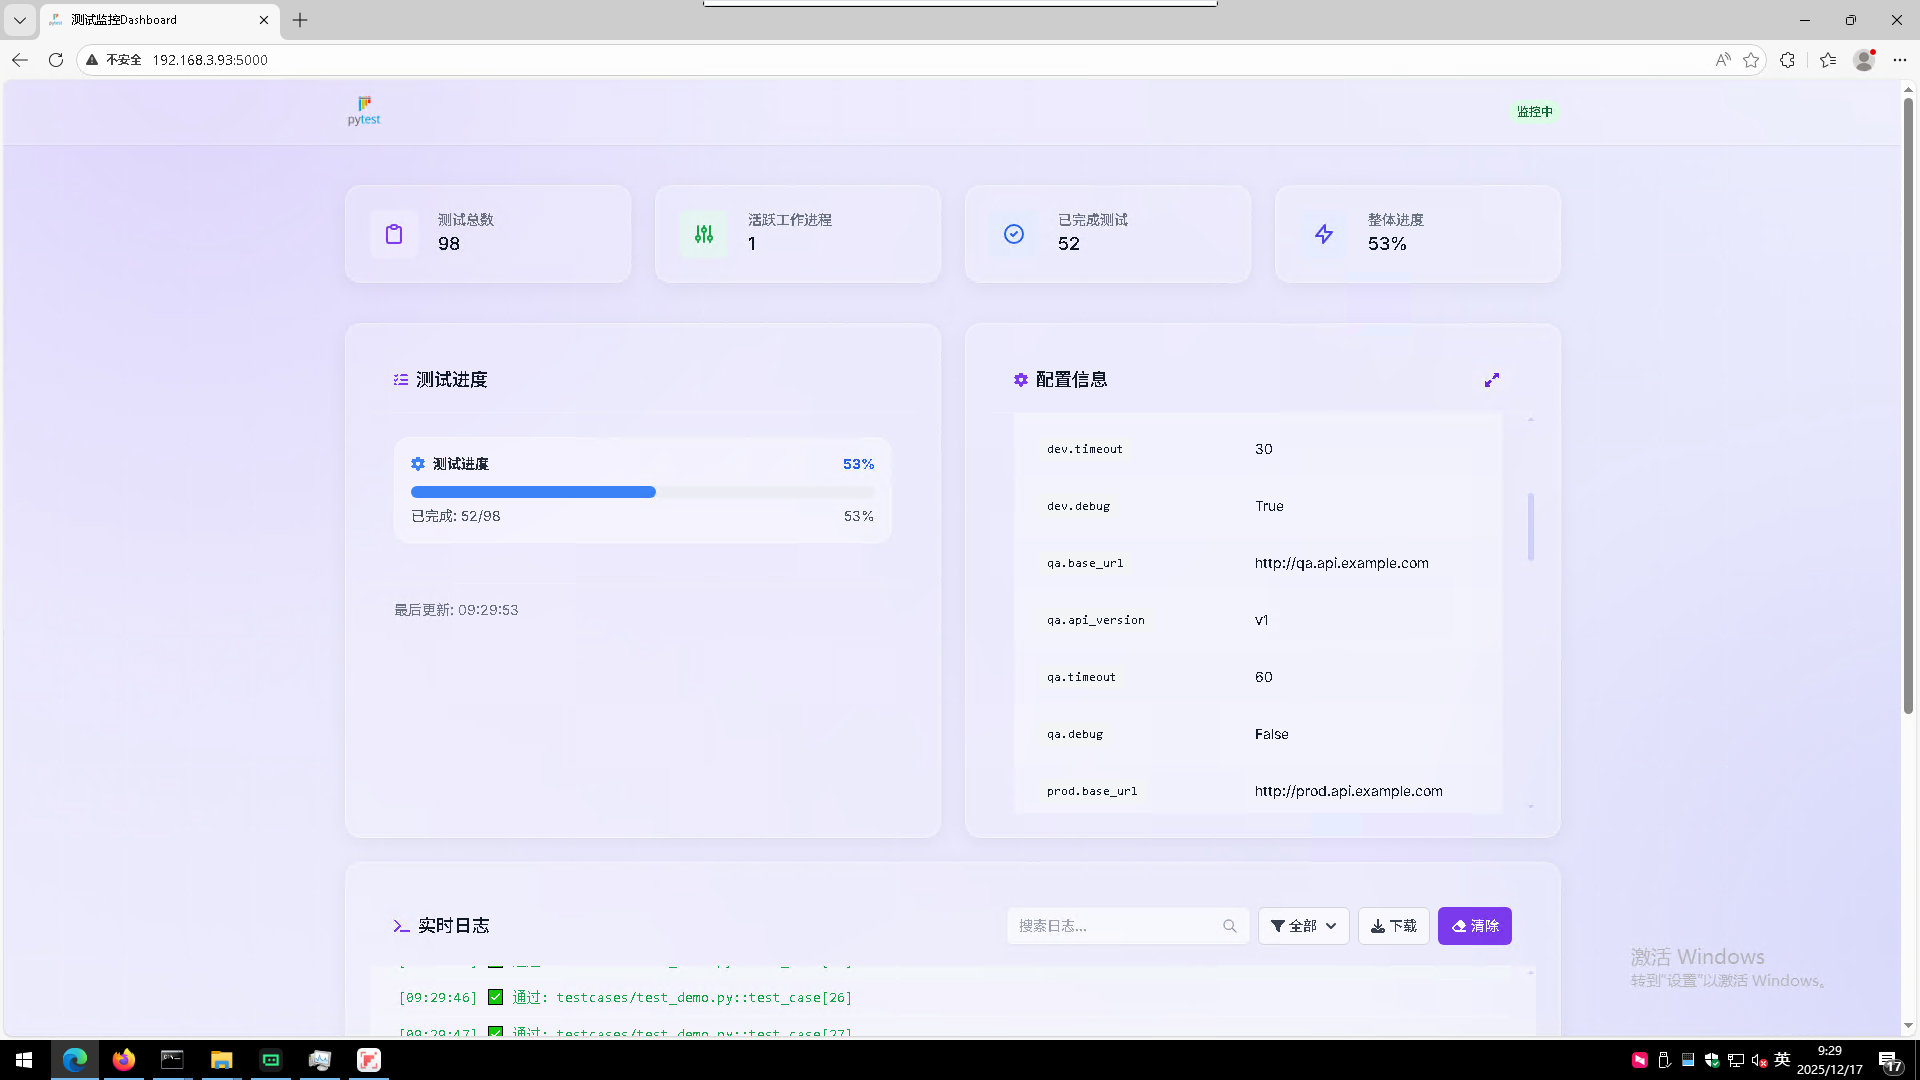Click 最后更新 timestamp text
Screen dimensions: 1920x1080
(456, 610)
